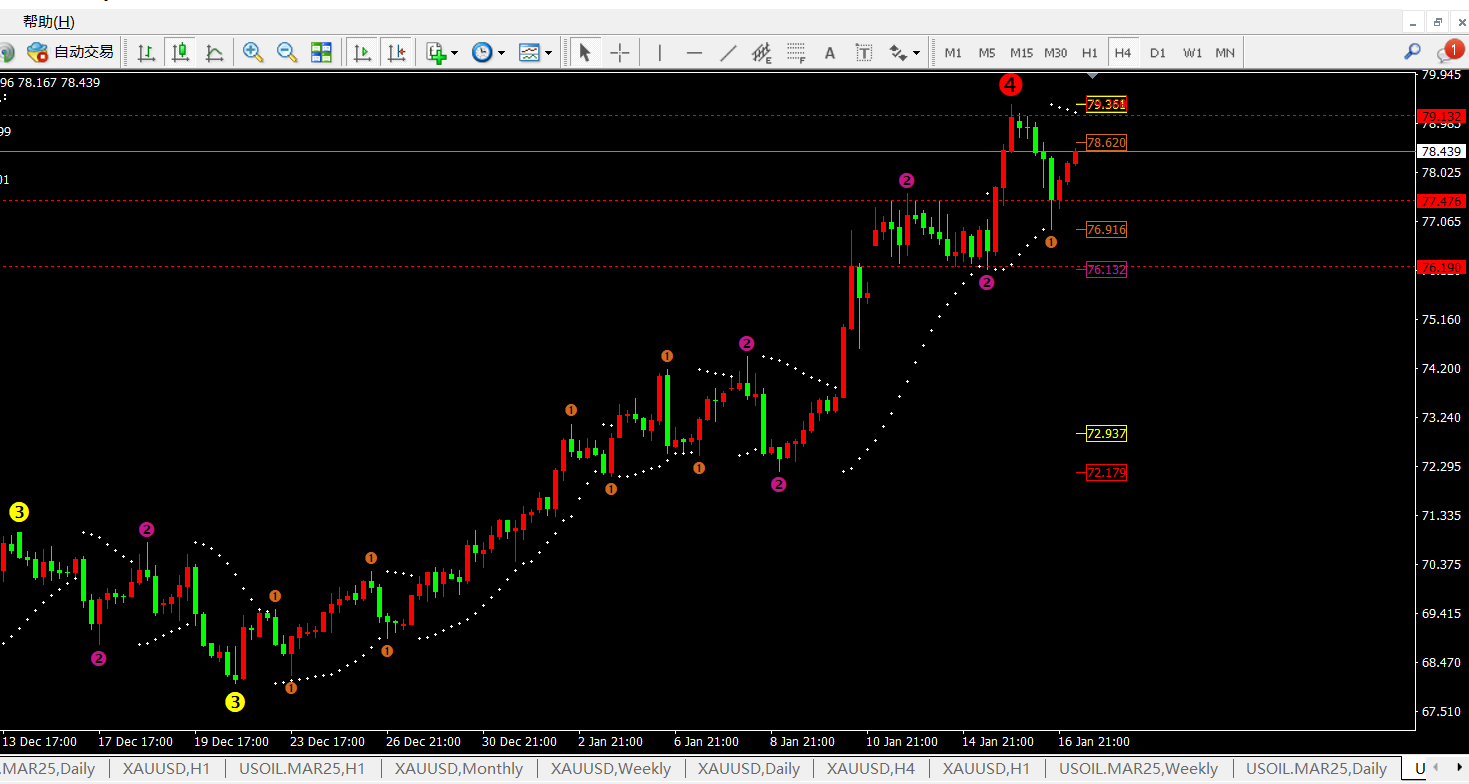Open the USOIL.MAR25,H1 chart tab
The image size is (1469, 784).
pos(302,769)
